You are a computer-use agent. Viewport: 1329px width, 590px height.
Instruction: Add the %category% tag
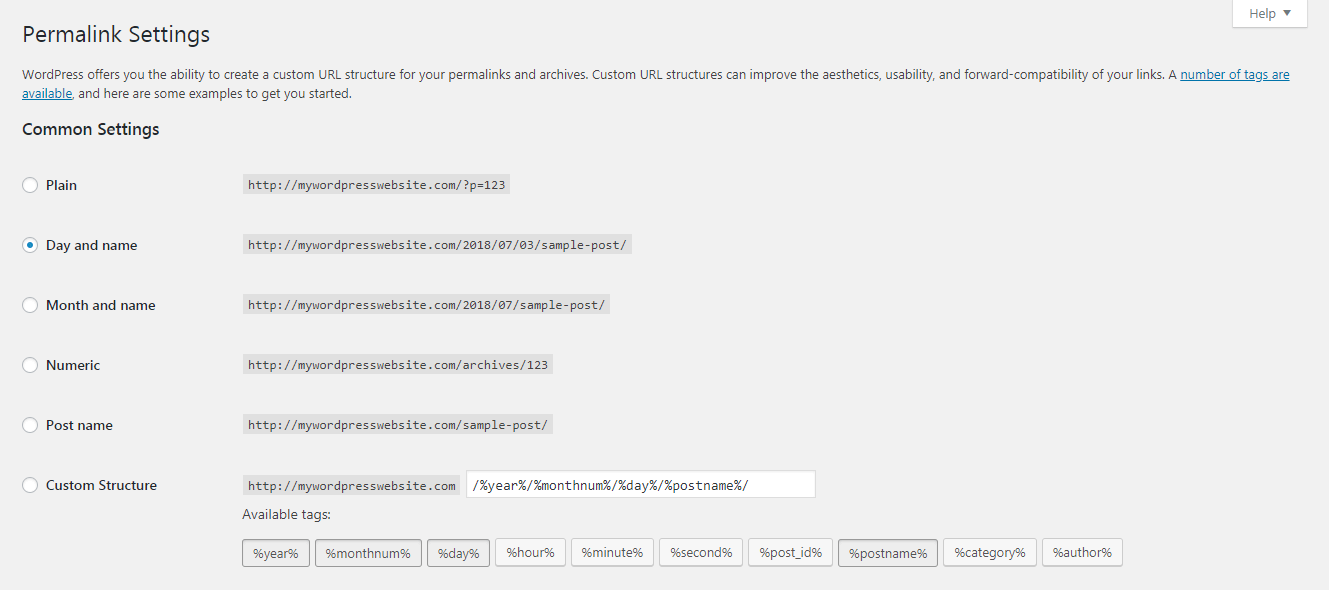[989, 552]
